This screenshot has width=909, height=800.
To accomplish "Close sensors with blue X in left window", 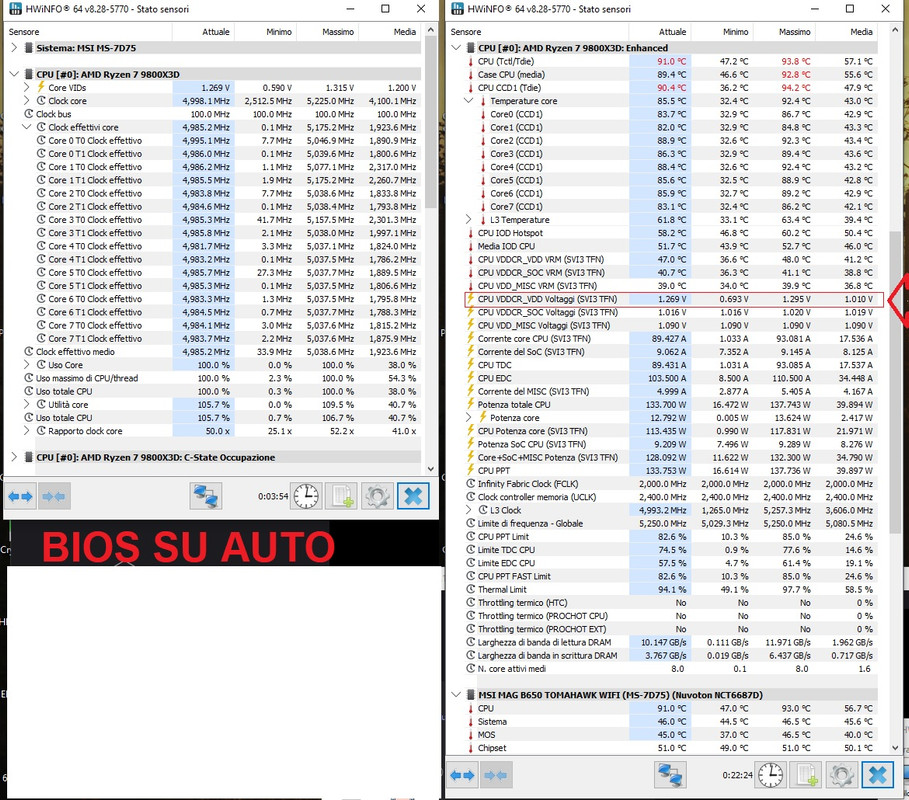I will pyautogui.click(x=413, y=496).
